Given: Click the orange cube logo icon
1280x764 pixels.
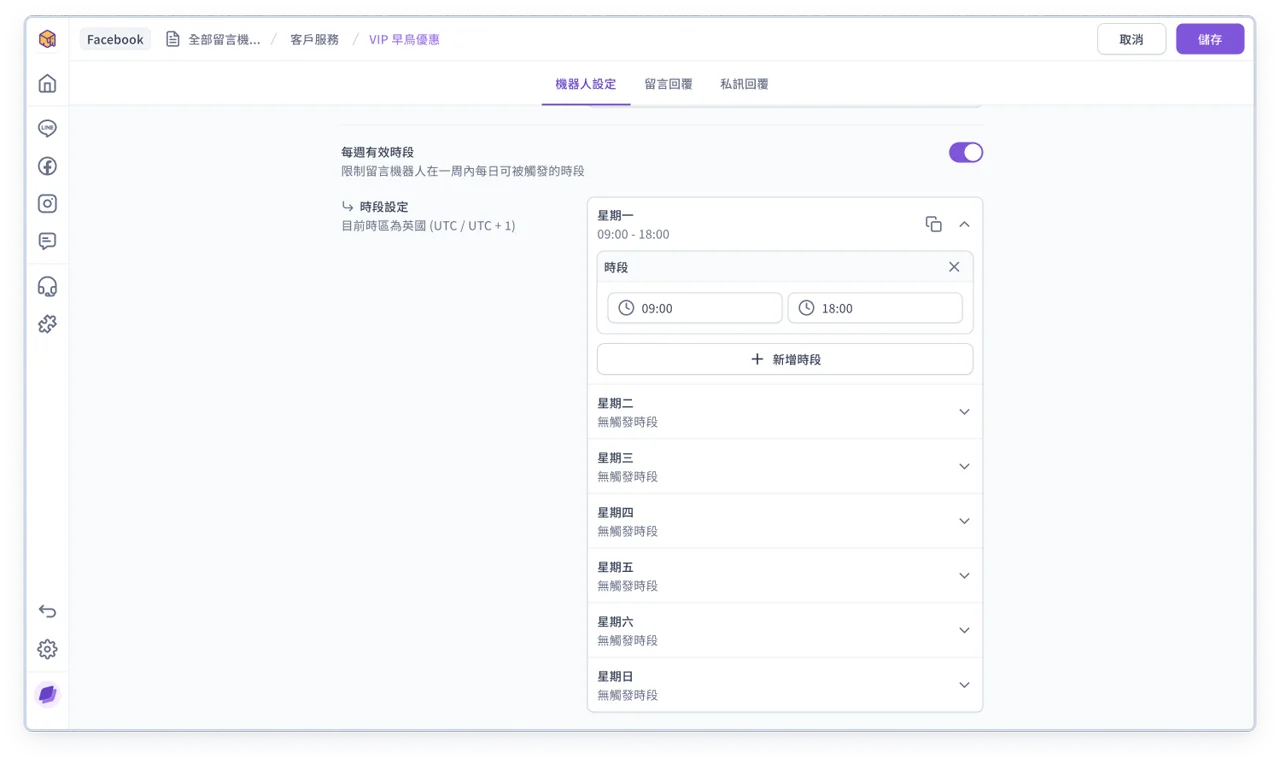Looking at the screenshot, I should (x=47, y=39).
